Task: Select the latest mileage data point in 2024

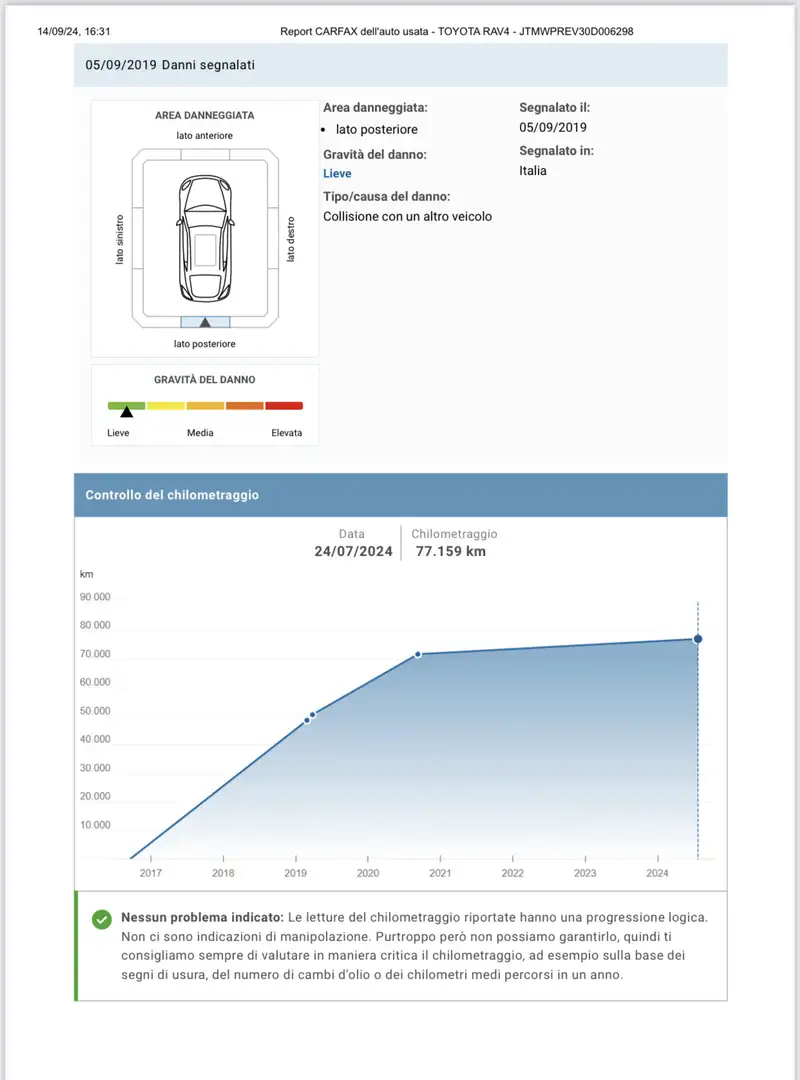Action: pyautogui.click(x=698, y=639)
